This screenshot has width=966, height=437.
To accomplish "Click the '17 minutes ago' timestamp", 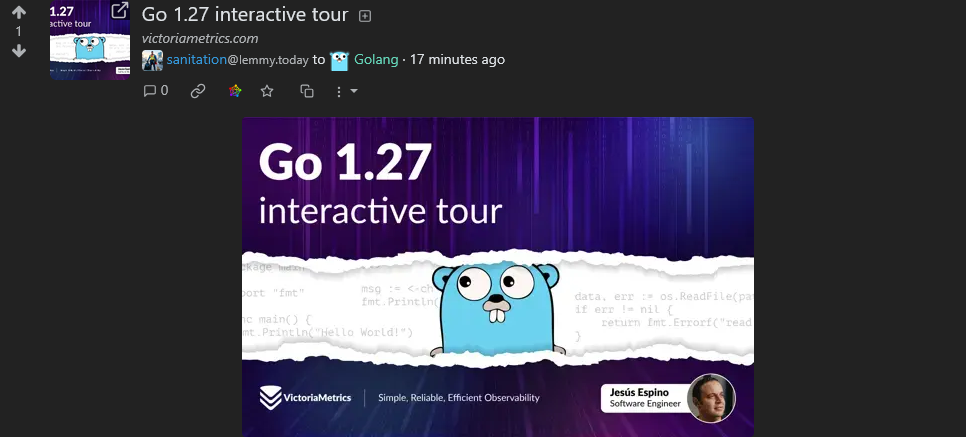I will pyautogui.click(x=457, y=60).
